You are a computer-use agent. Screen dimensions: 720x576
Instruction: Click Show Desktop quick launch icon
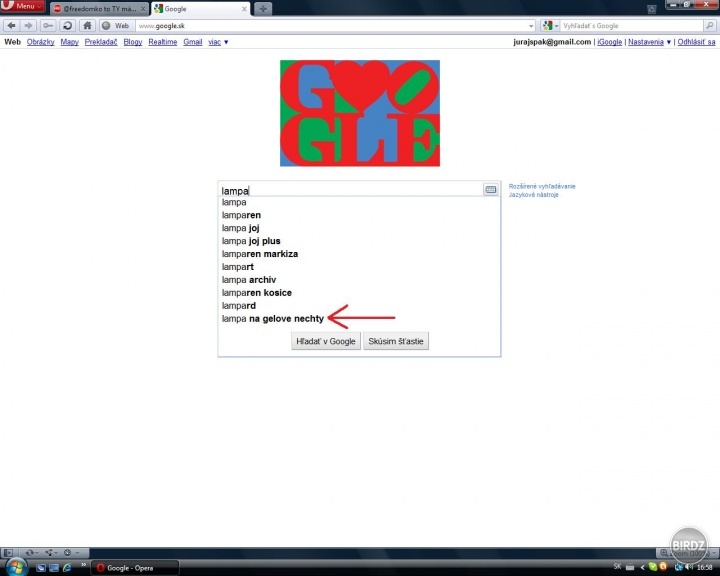(41, 568)
